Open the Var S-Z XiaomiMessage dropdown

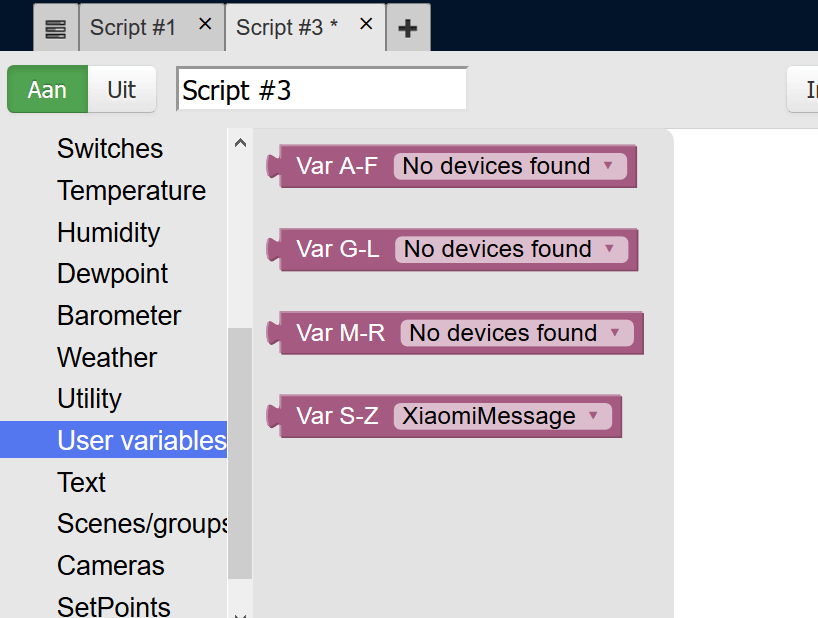[x=502, y=416]
